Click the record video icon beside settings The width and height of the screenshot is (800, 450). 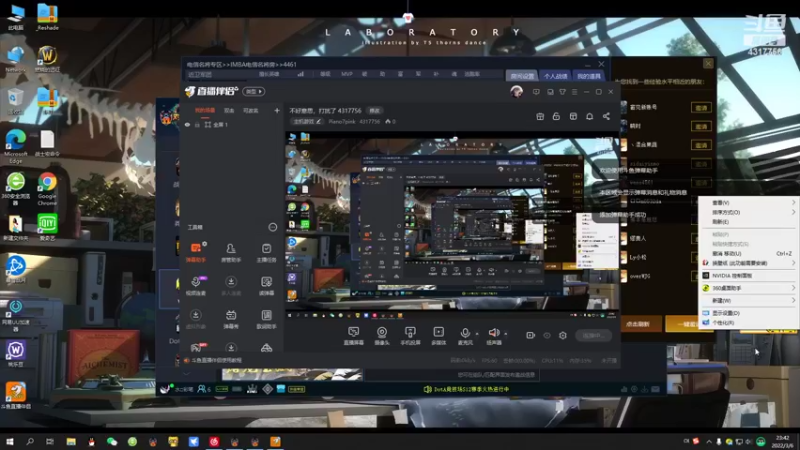(x=530, y=335)
